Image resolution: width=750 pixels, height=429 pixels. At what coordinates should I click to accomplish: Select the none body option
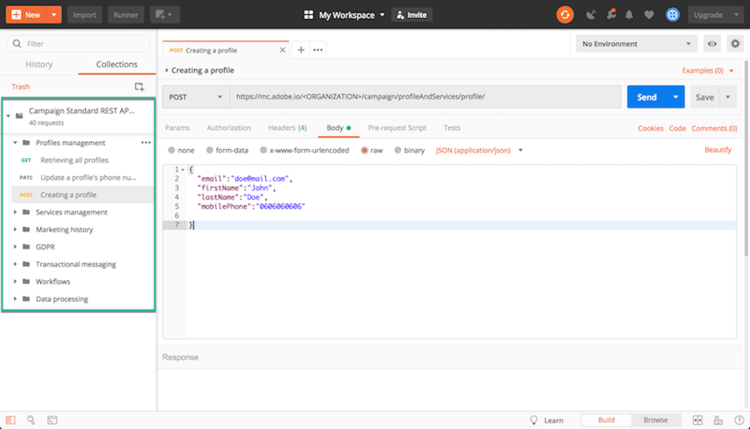181,150
